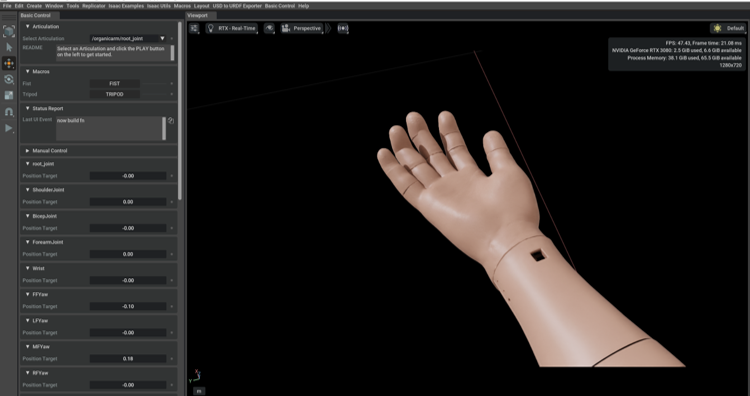The width and height of the screenshot is (750, 396).
Task: Click the PLAY simulation button
Action: [9, 128]
